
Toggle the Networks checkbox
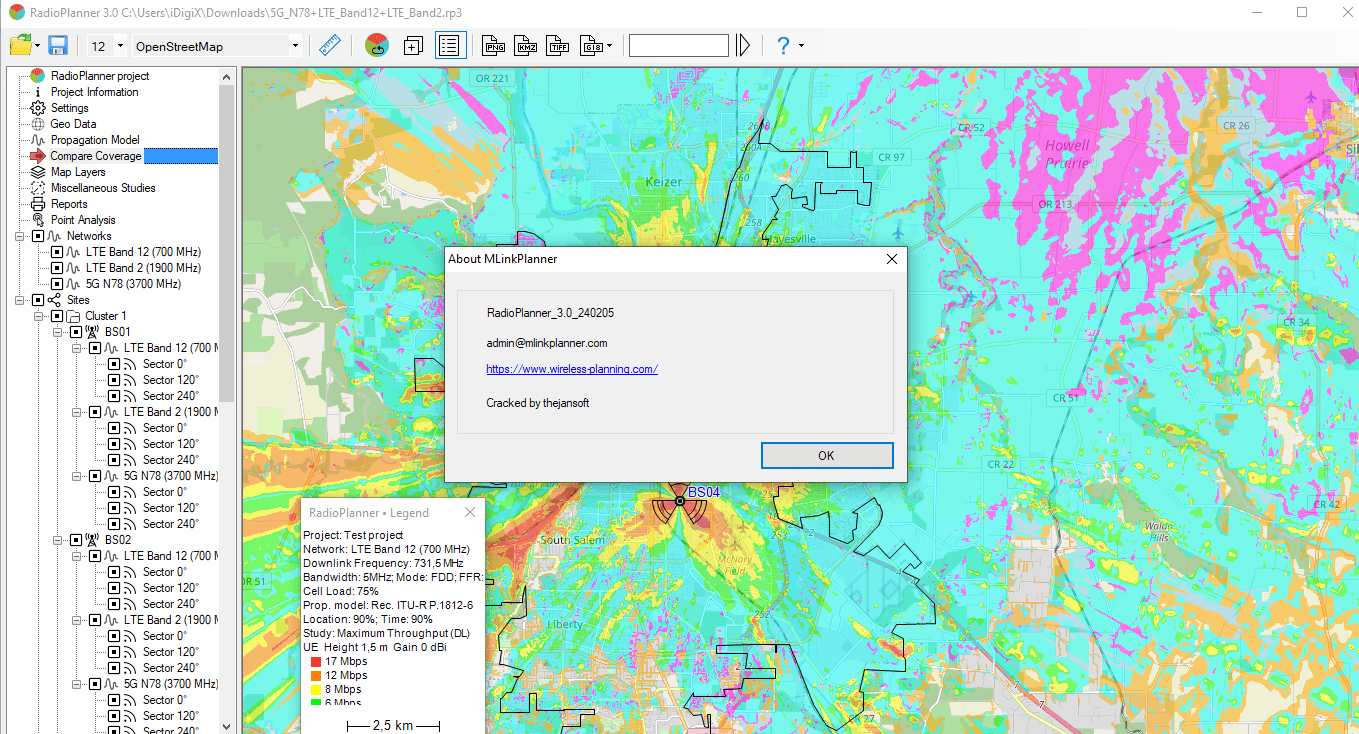38,236
